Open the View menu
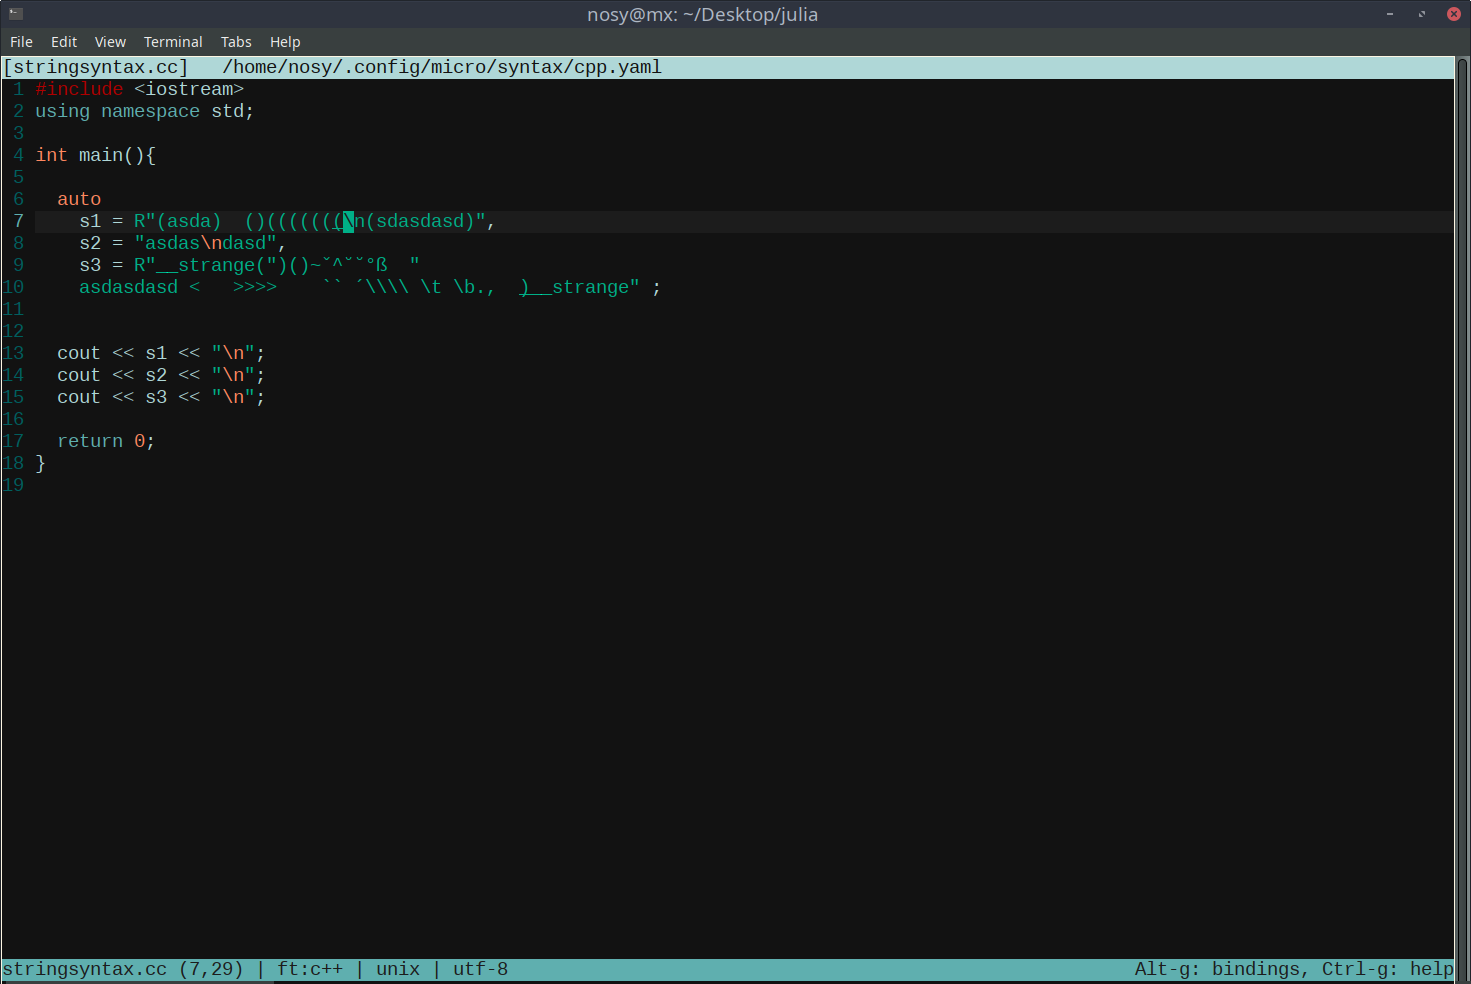 click(x=110, y=41)
